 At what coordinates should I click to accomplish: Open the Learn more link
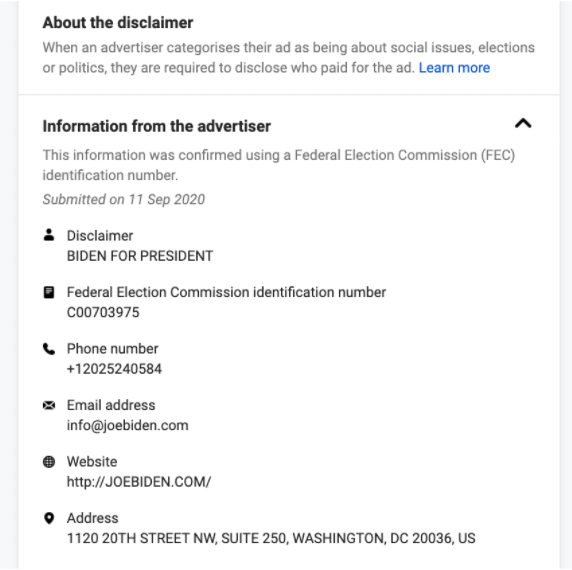point(454,68)
